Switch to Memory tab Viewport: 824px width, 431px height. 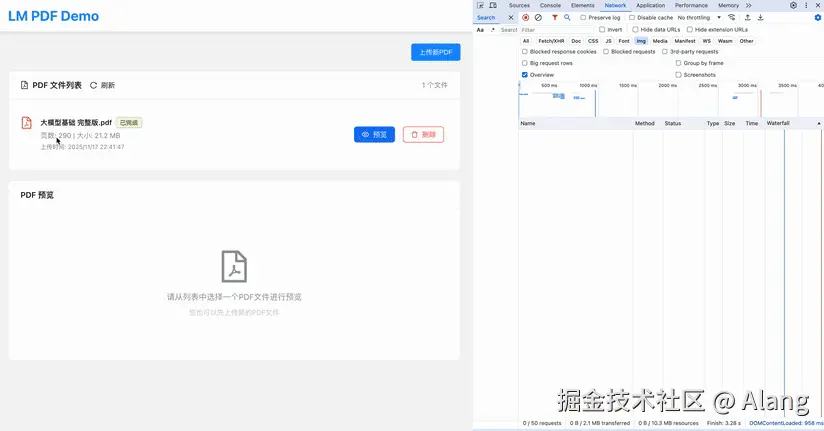pyautogui.click(x=728, y=5)
